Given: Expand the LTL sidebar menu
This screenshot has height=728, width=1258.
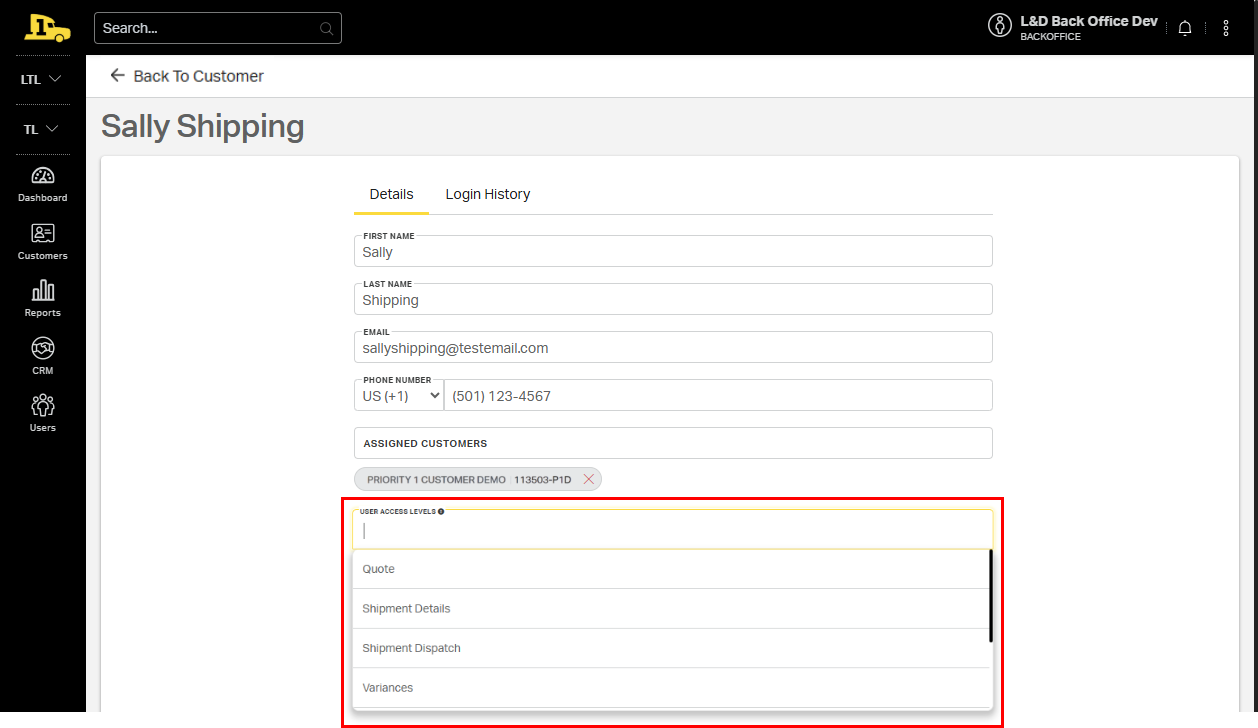Looking at the screenshot, I should 42,79.
